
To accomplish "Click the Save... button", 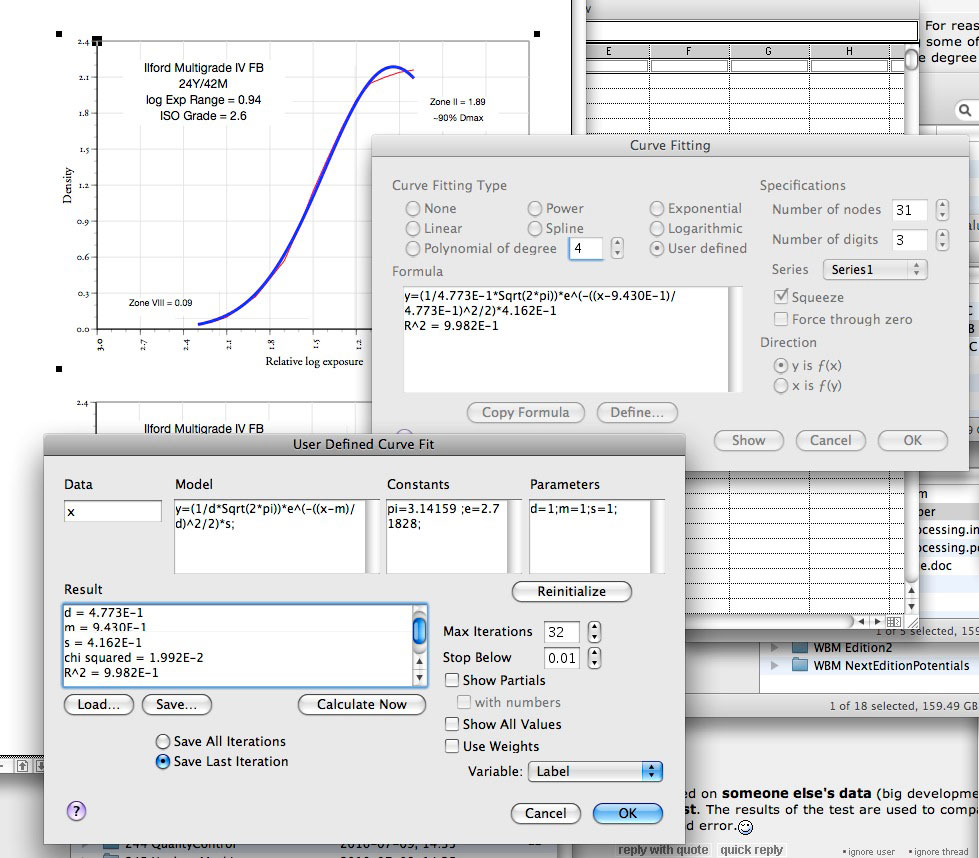I will [177, 704].
